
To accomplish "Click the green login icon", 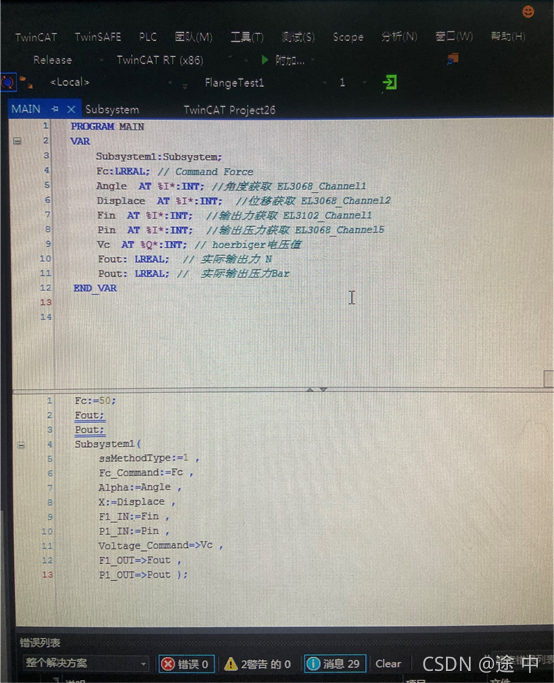I will click(389, 82).
